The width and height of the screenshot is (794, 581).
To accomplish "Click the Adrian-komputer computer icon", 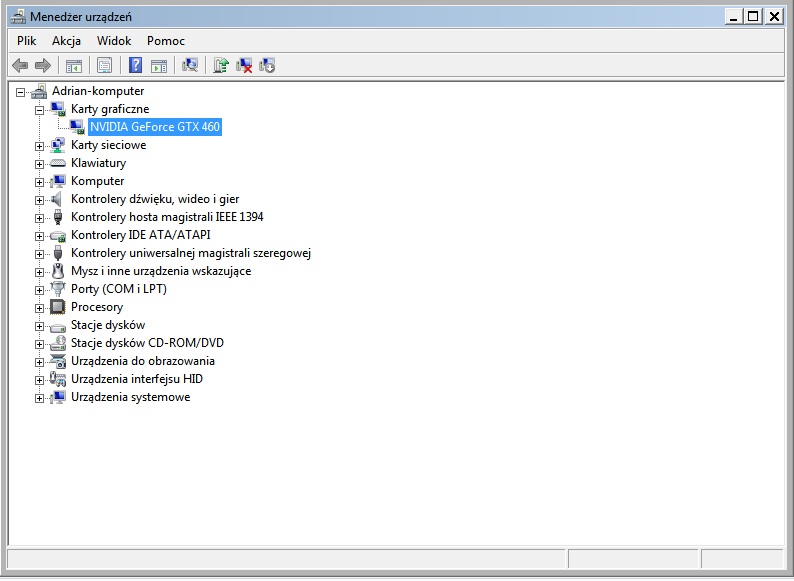I will 39,91.
